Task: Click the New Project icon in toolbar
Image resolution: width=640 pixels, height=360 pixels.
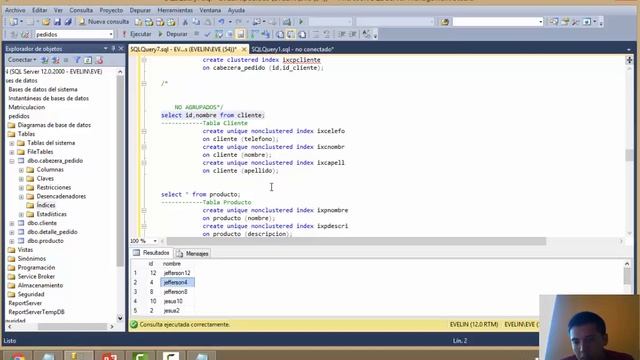Action: [14, 22]
